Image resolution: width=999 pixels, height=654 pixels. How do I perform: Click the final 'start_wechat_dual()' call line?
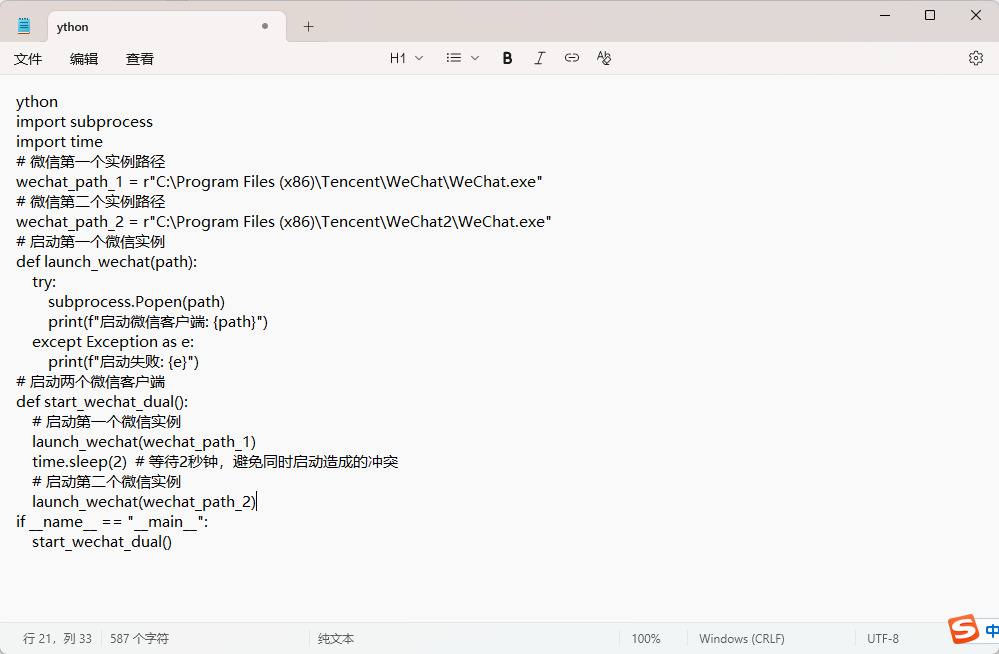pyautogui.click(x=102, y=542)
